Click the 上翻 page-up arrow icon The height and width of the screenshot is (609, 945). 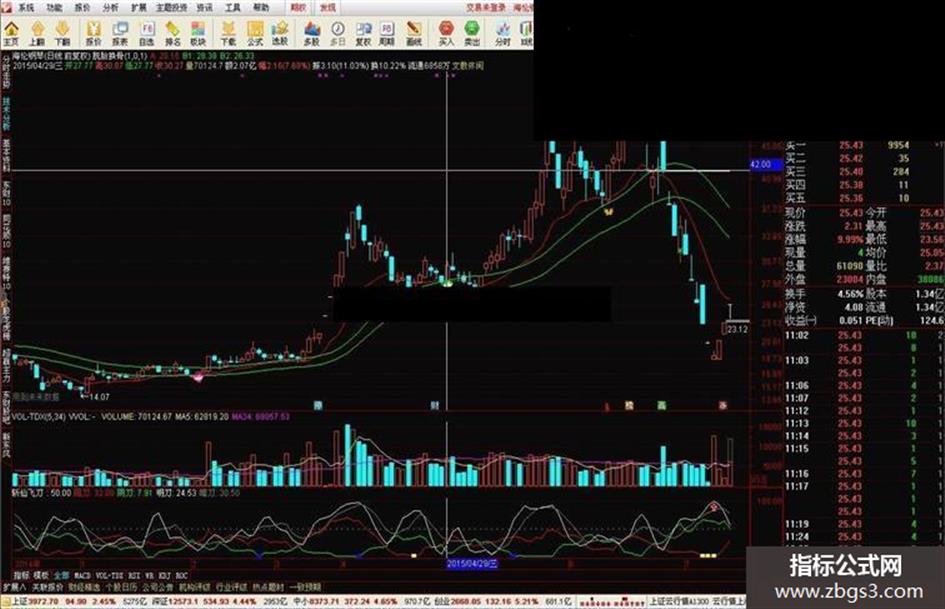coord(37,33)
